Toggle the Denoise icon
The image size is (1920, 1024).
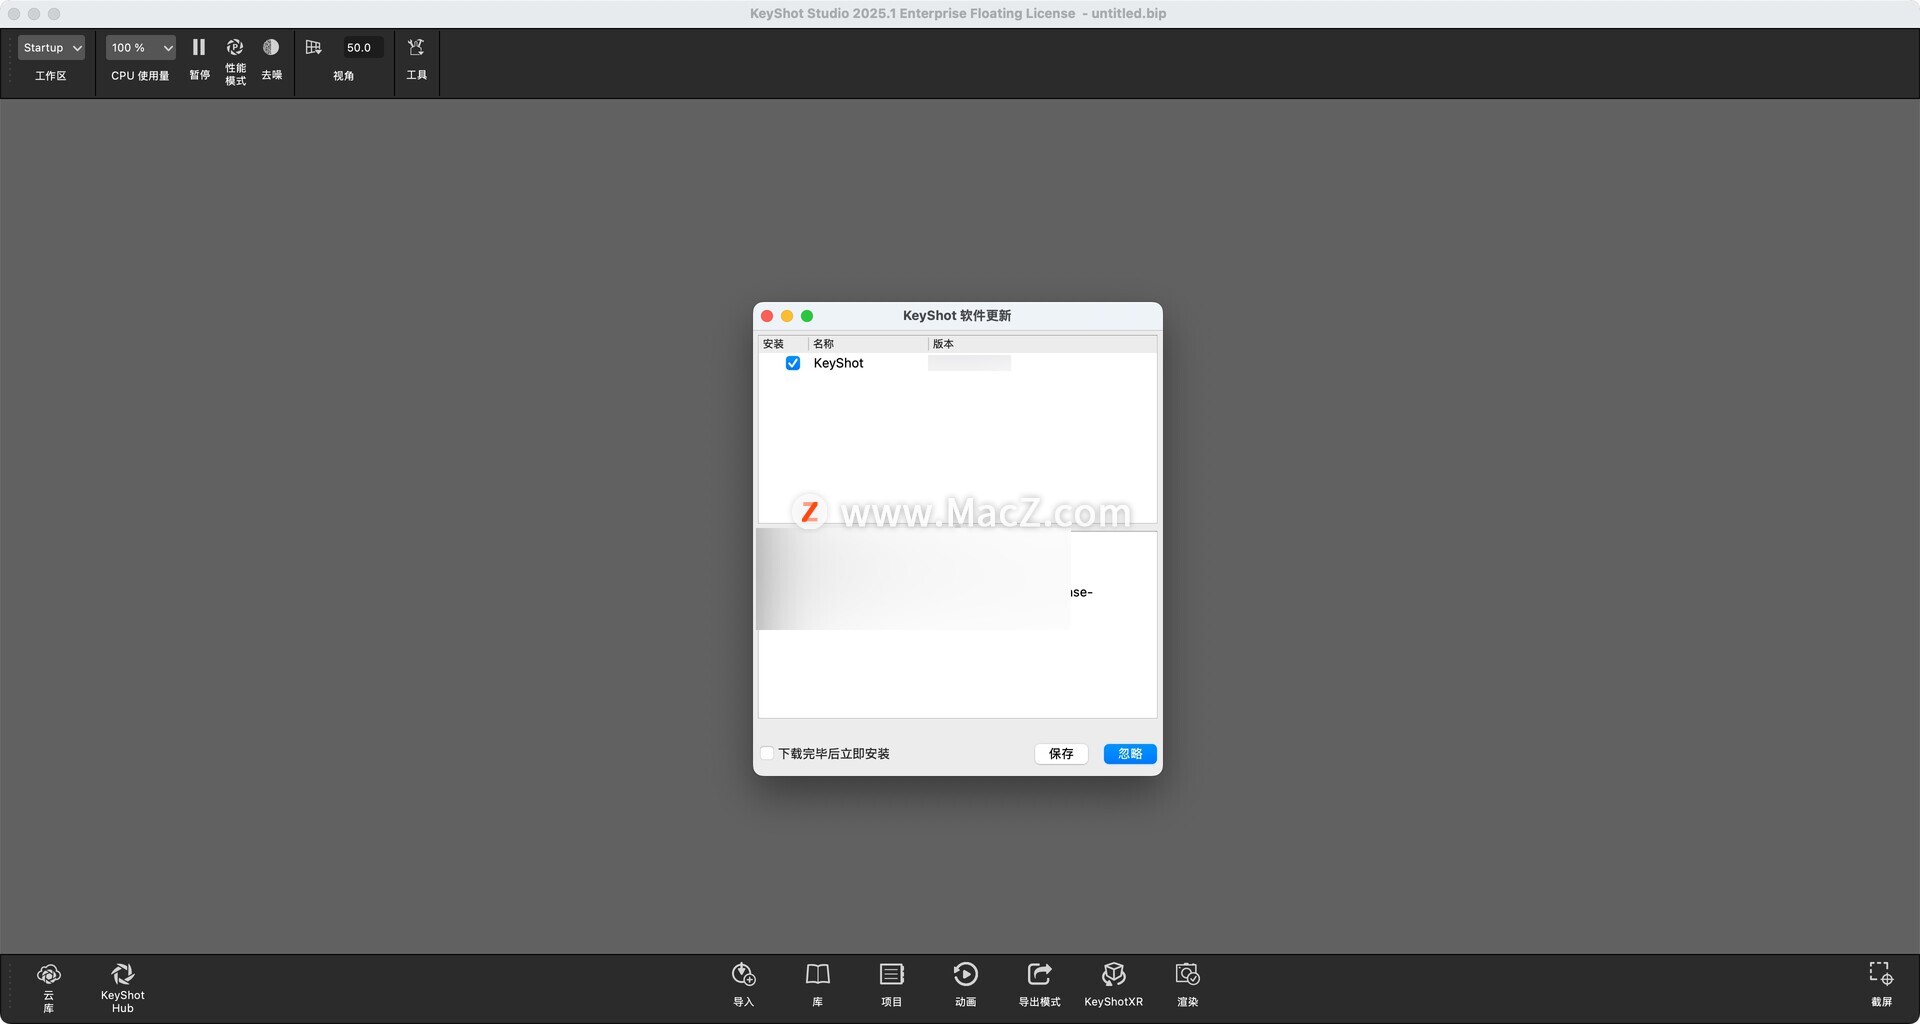tap(271, 47)
